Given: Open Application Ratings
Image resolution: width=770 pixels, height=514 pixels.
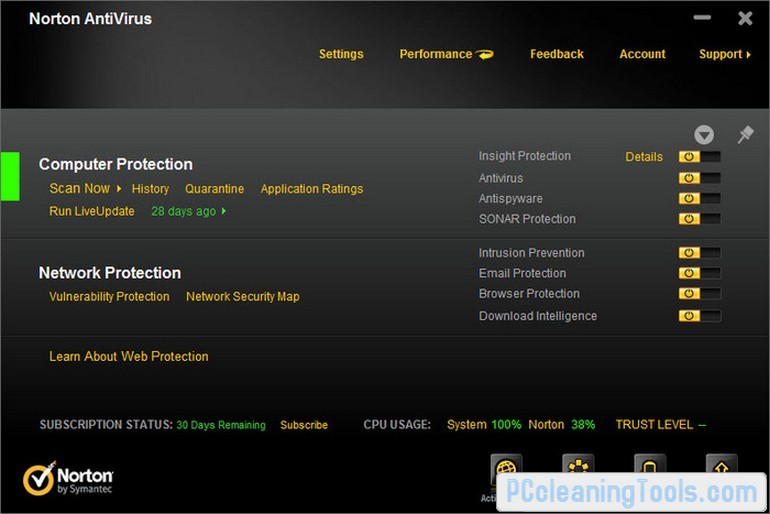Looking at the screenshot, I should point(312,189).
